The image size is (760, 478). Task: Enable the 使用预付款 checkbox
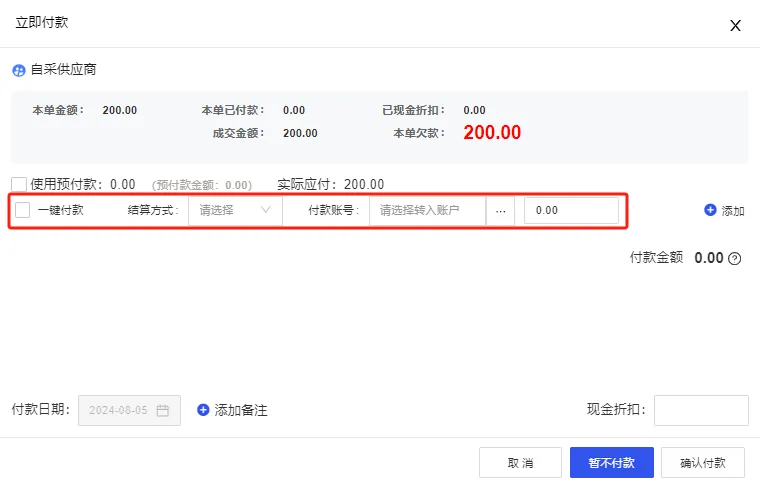tap(19, 184)
